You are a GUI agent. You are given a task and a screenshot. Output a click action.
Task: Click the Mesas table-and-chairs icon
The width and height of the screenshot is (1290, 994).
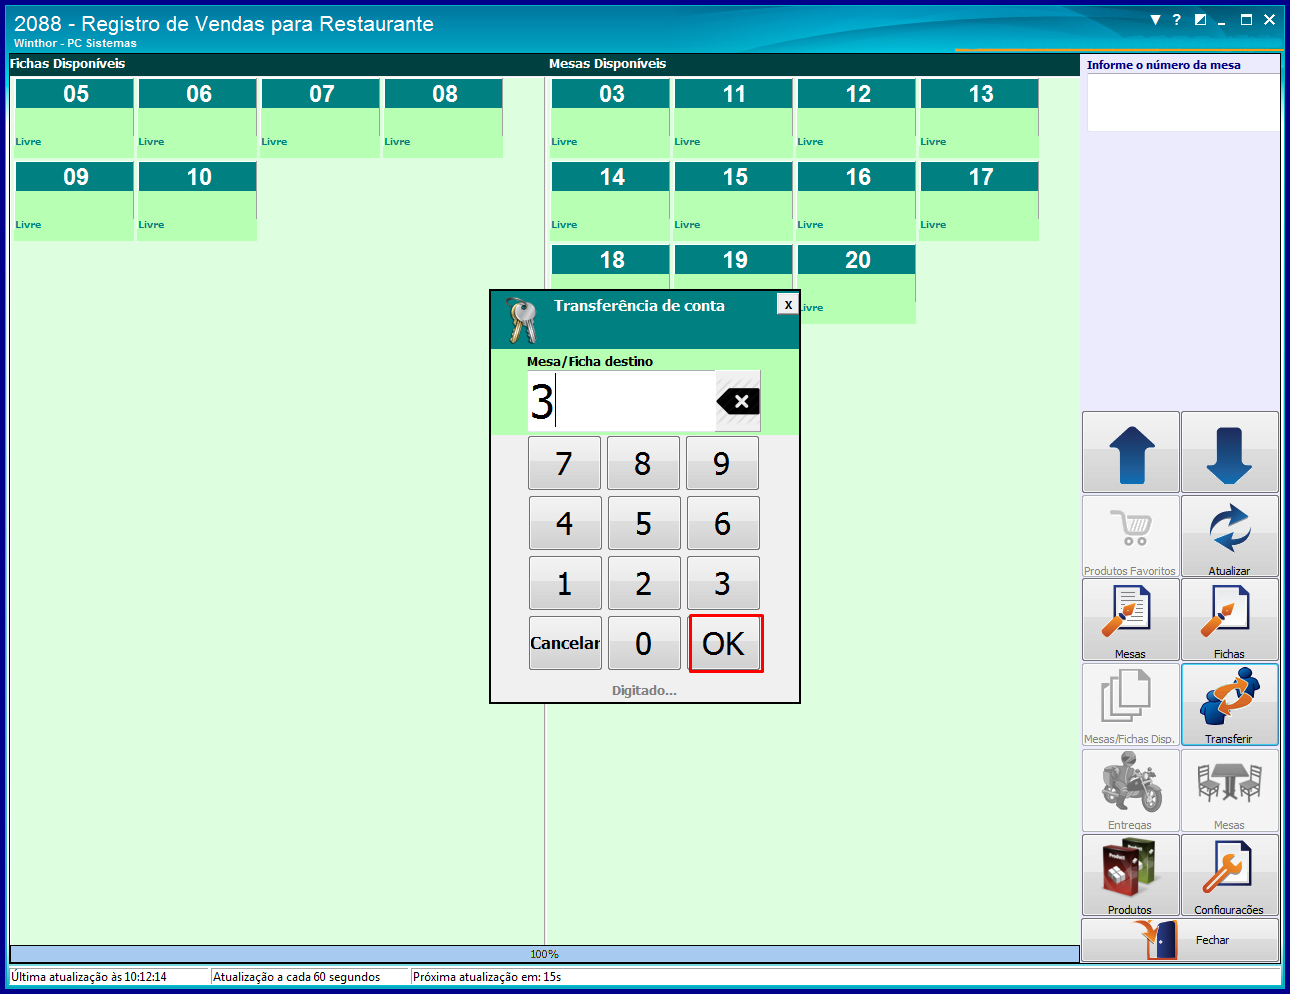click(1230, 790)
